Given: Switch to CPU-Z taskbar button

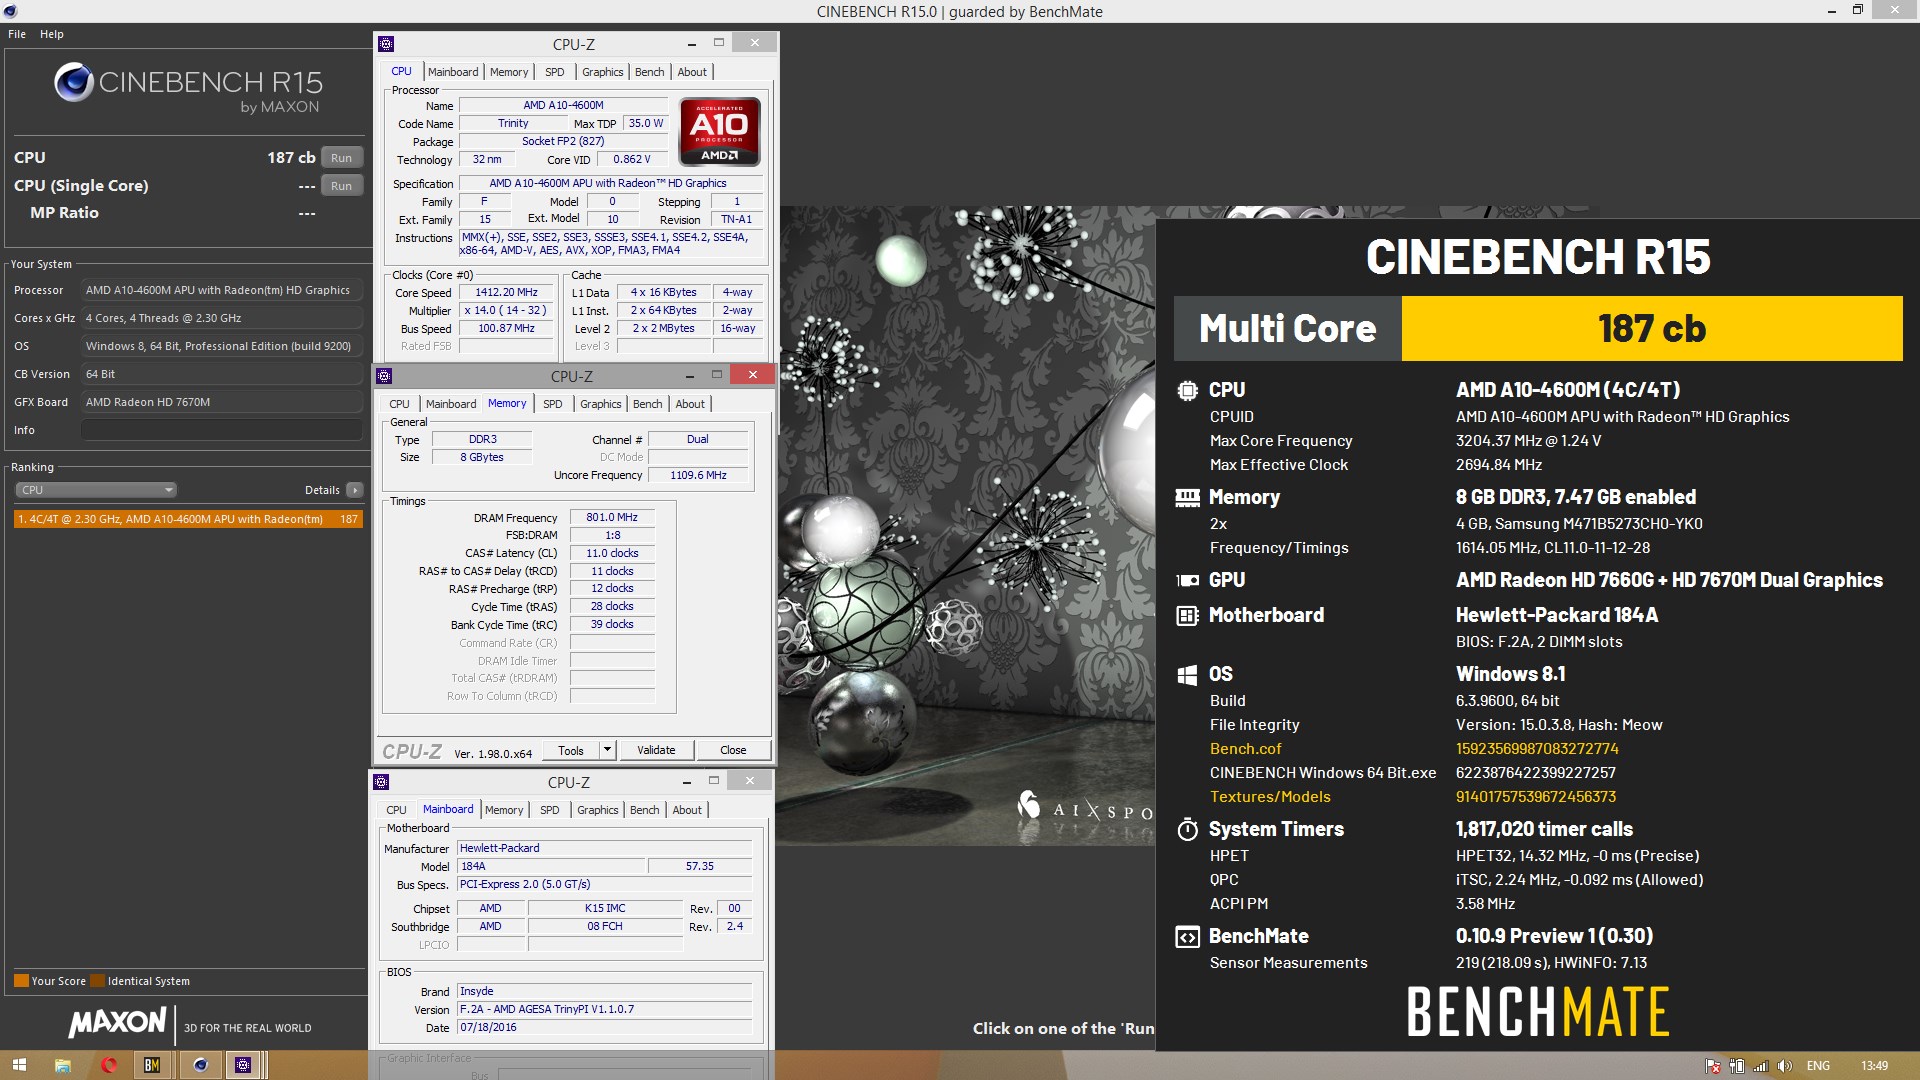Looking at the screenshot, I should [x=243, y=1065].
